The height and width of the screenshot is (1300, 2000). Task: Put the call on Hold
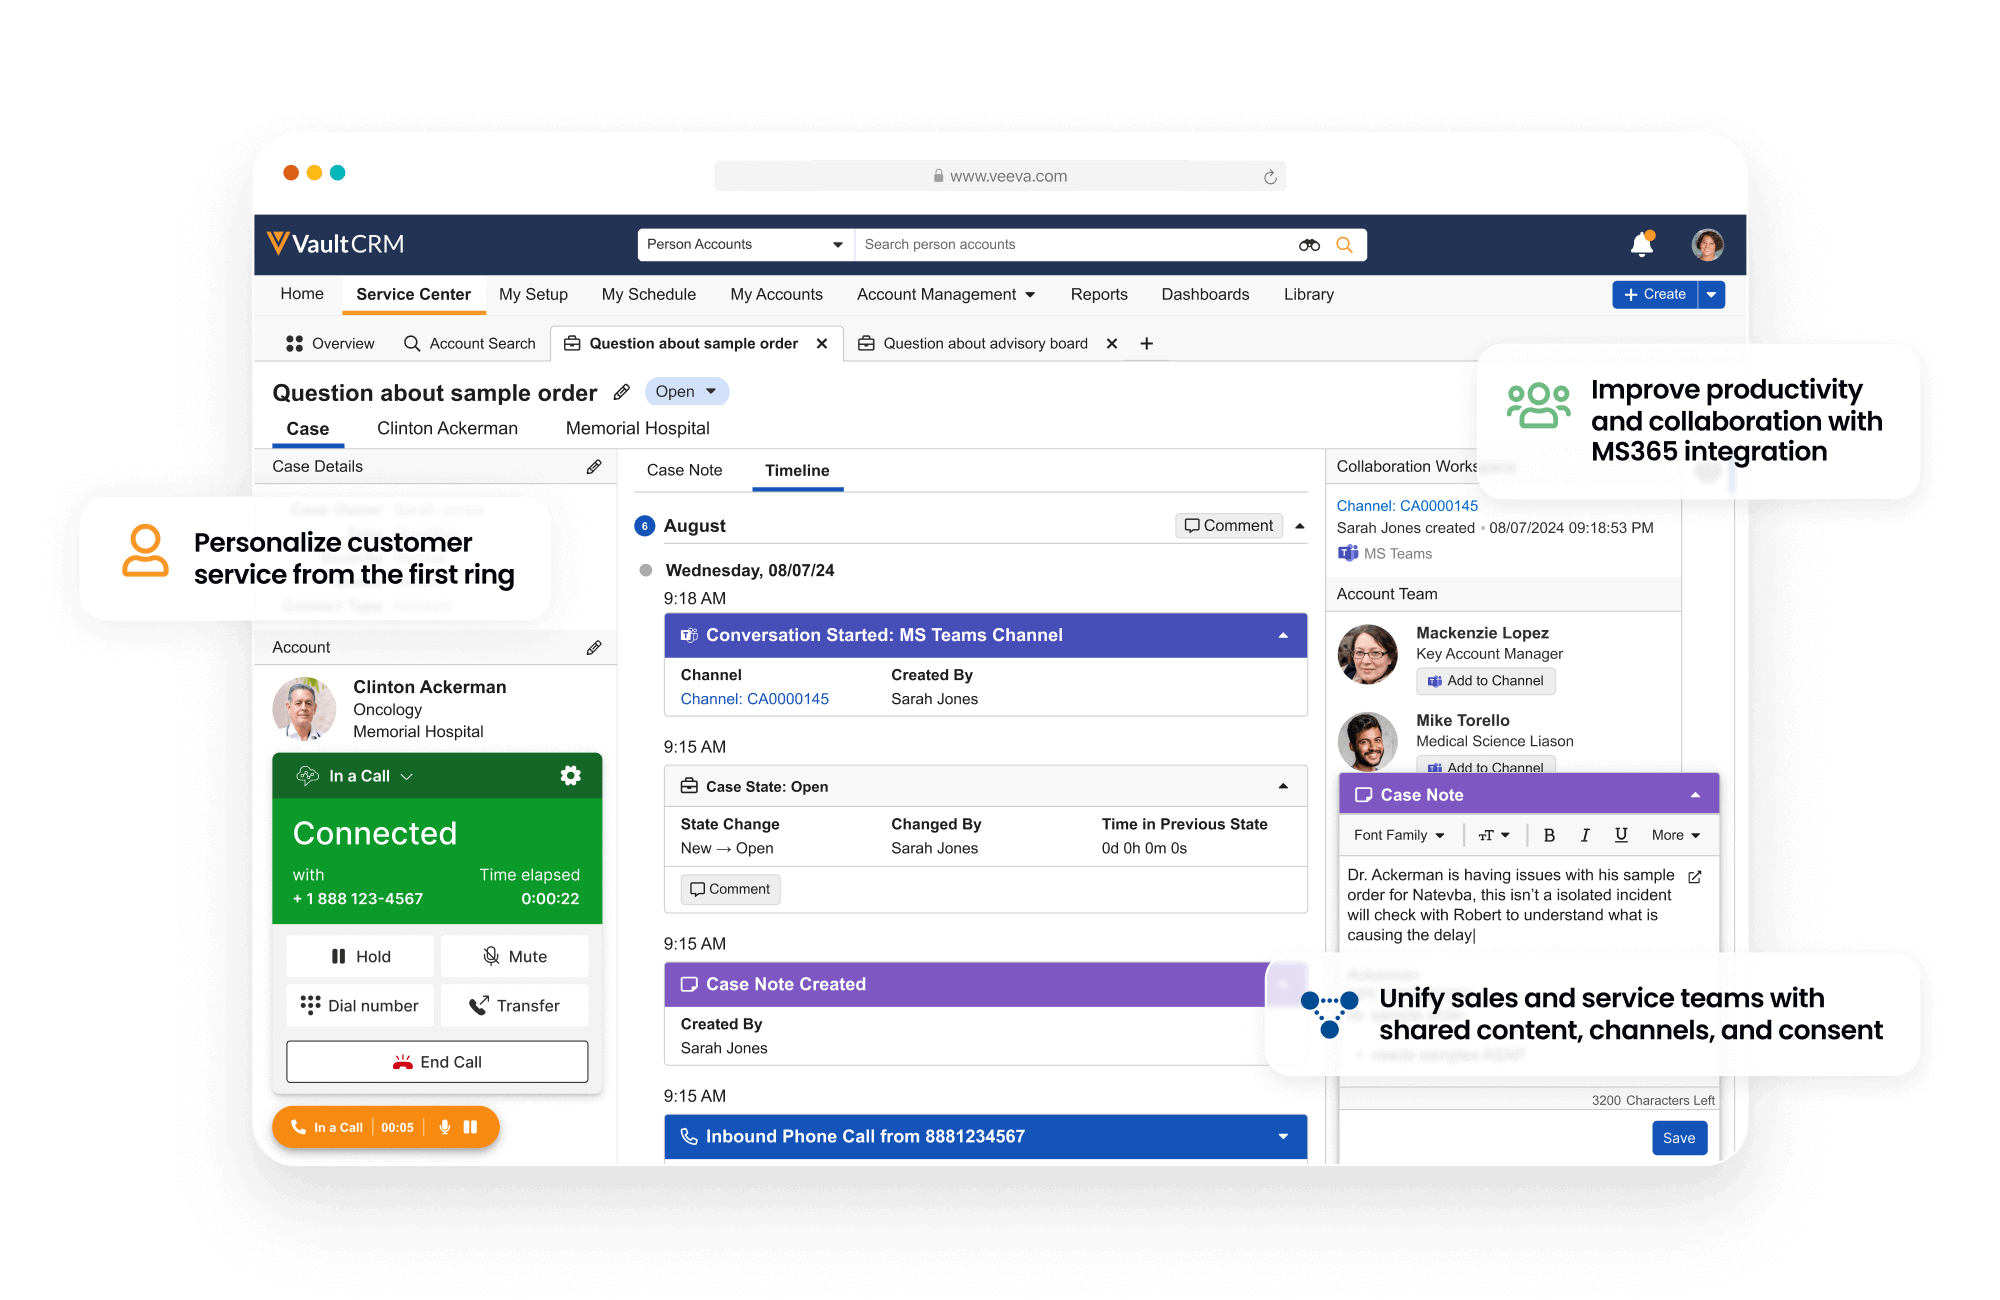pyautogui.click(x=360, y=957)
